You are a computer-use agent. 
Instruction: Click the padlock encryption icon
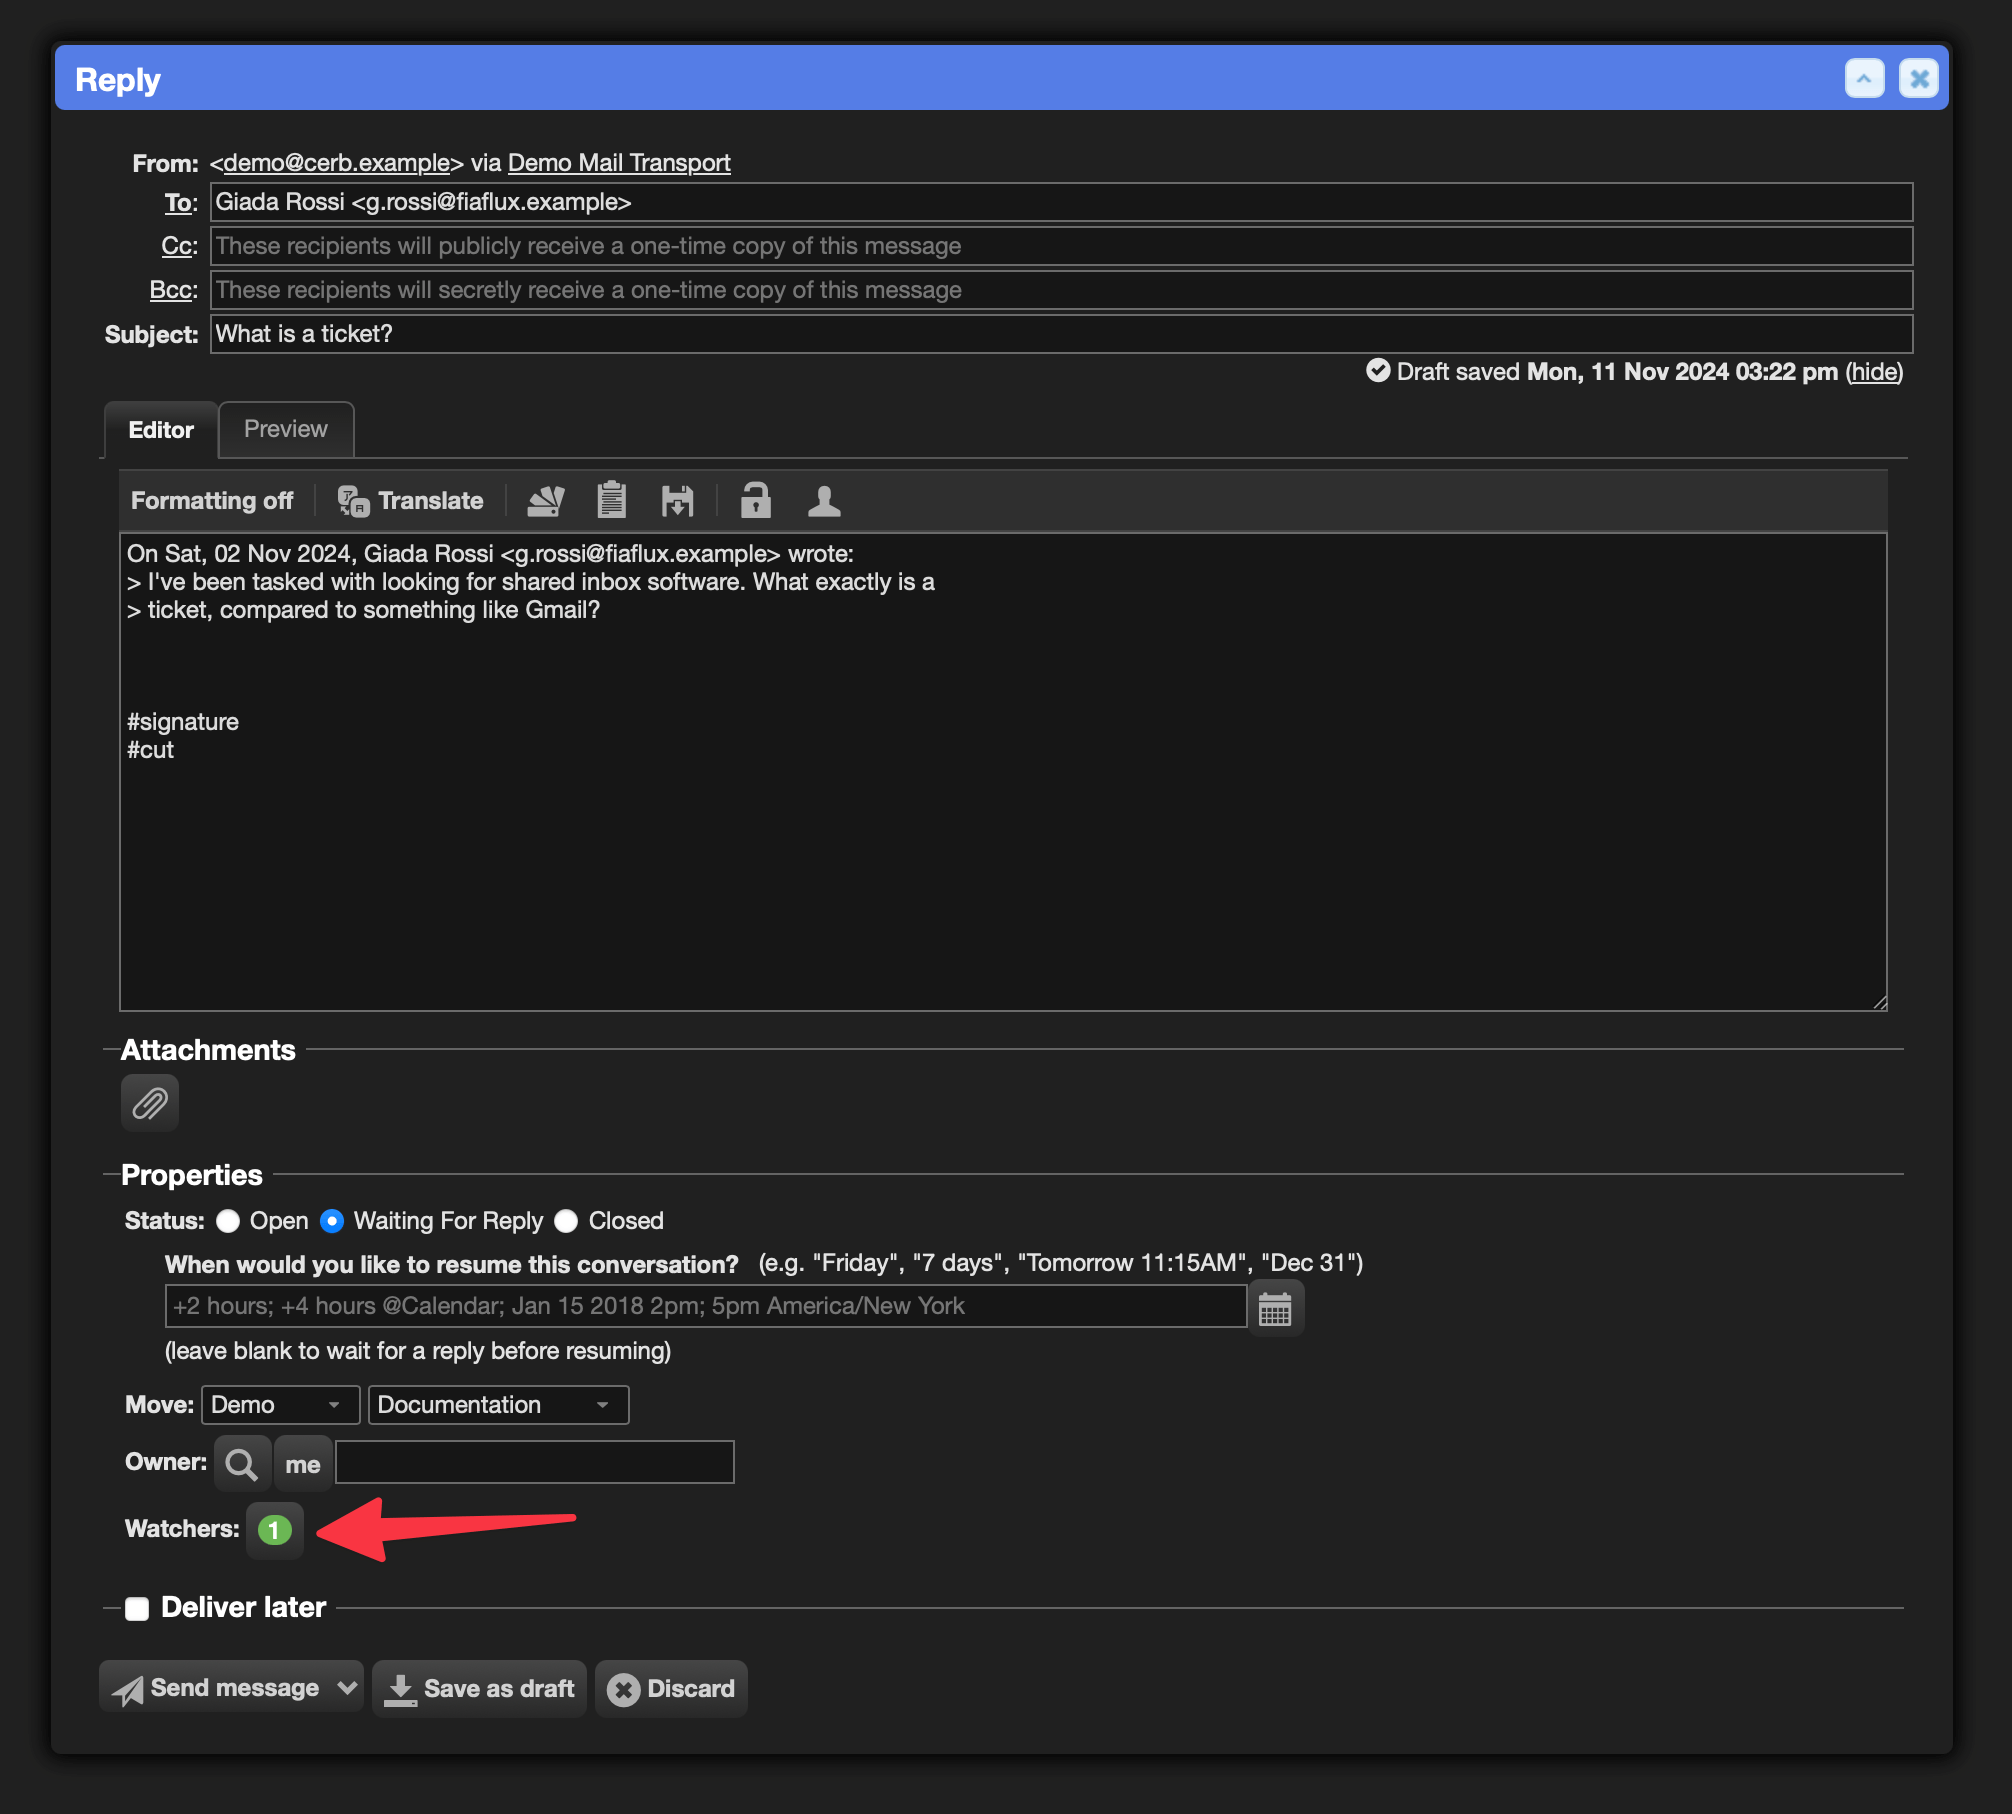click(x=755, y=499)
